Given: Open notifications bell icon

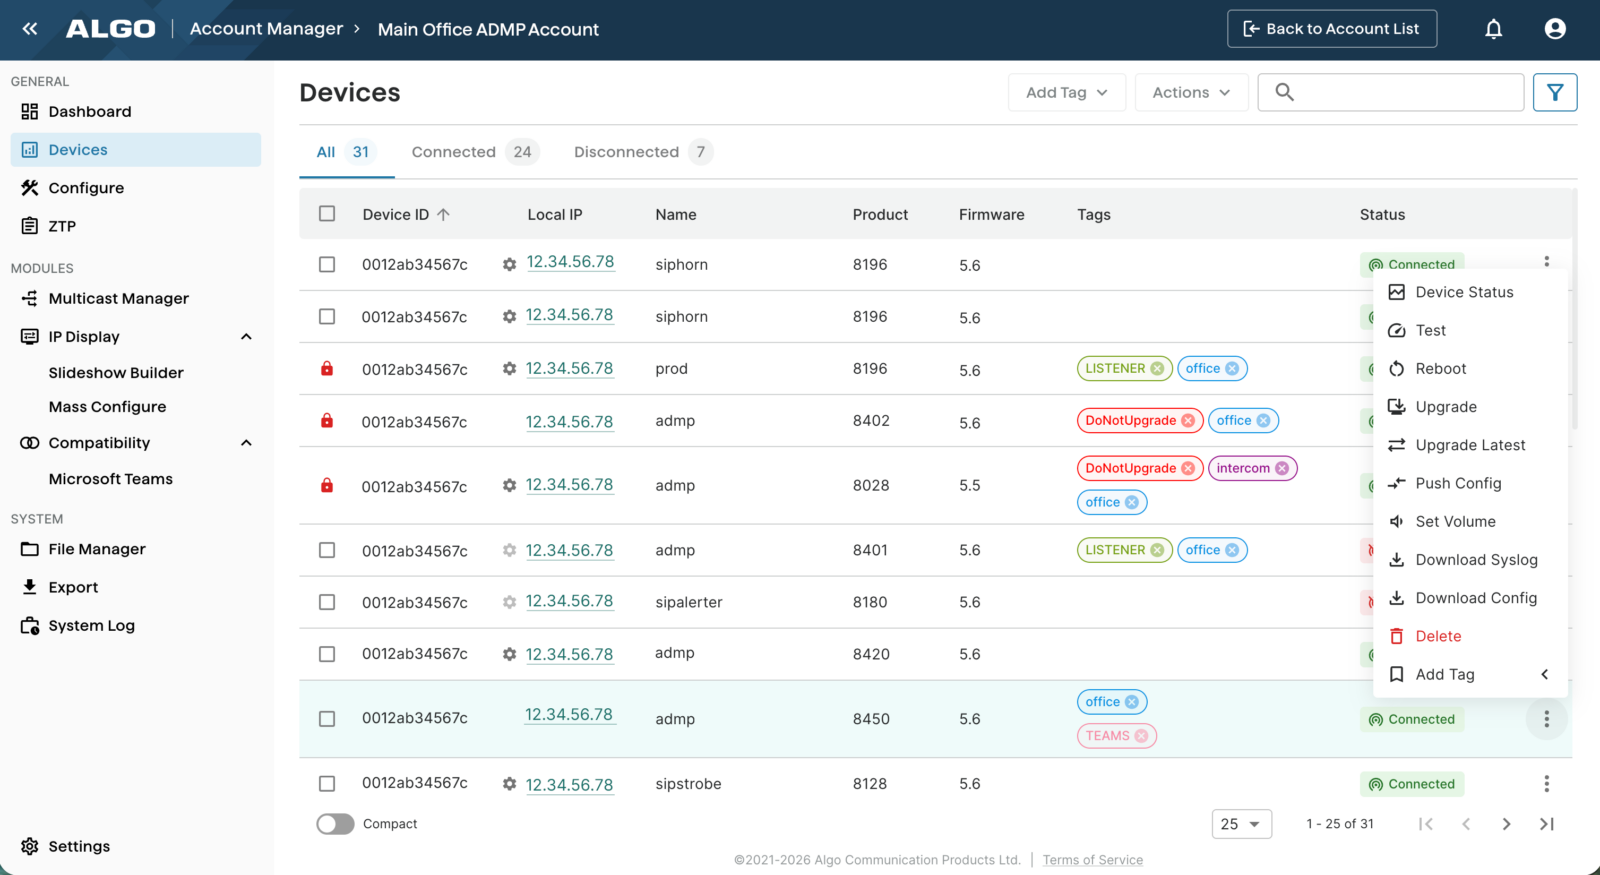Looking at the screenshot, I should (x=1493, y=29).
